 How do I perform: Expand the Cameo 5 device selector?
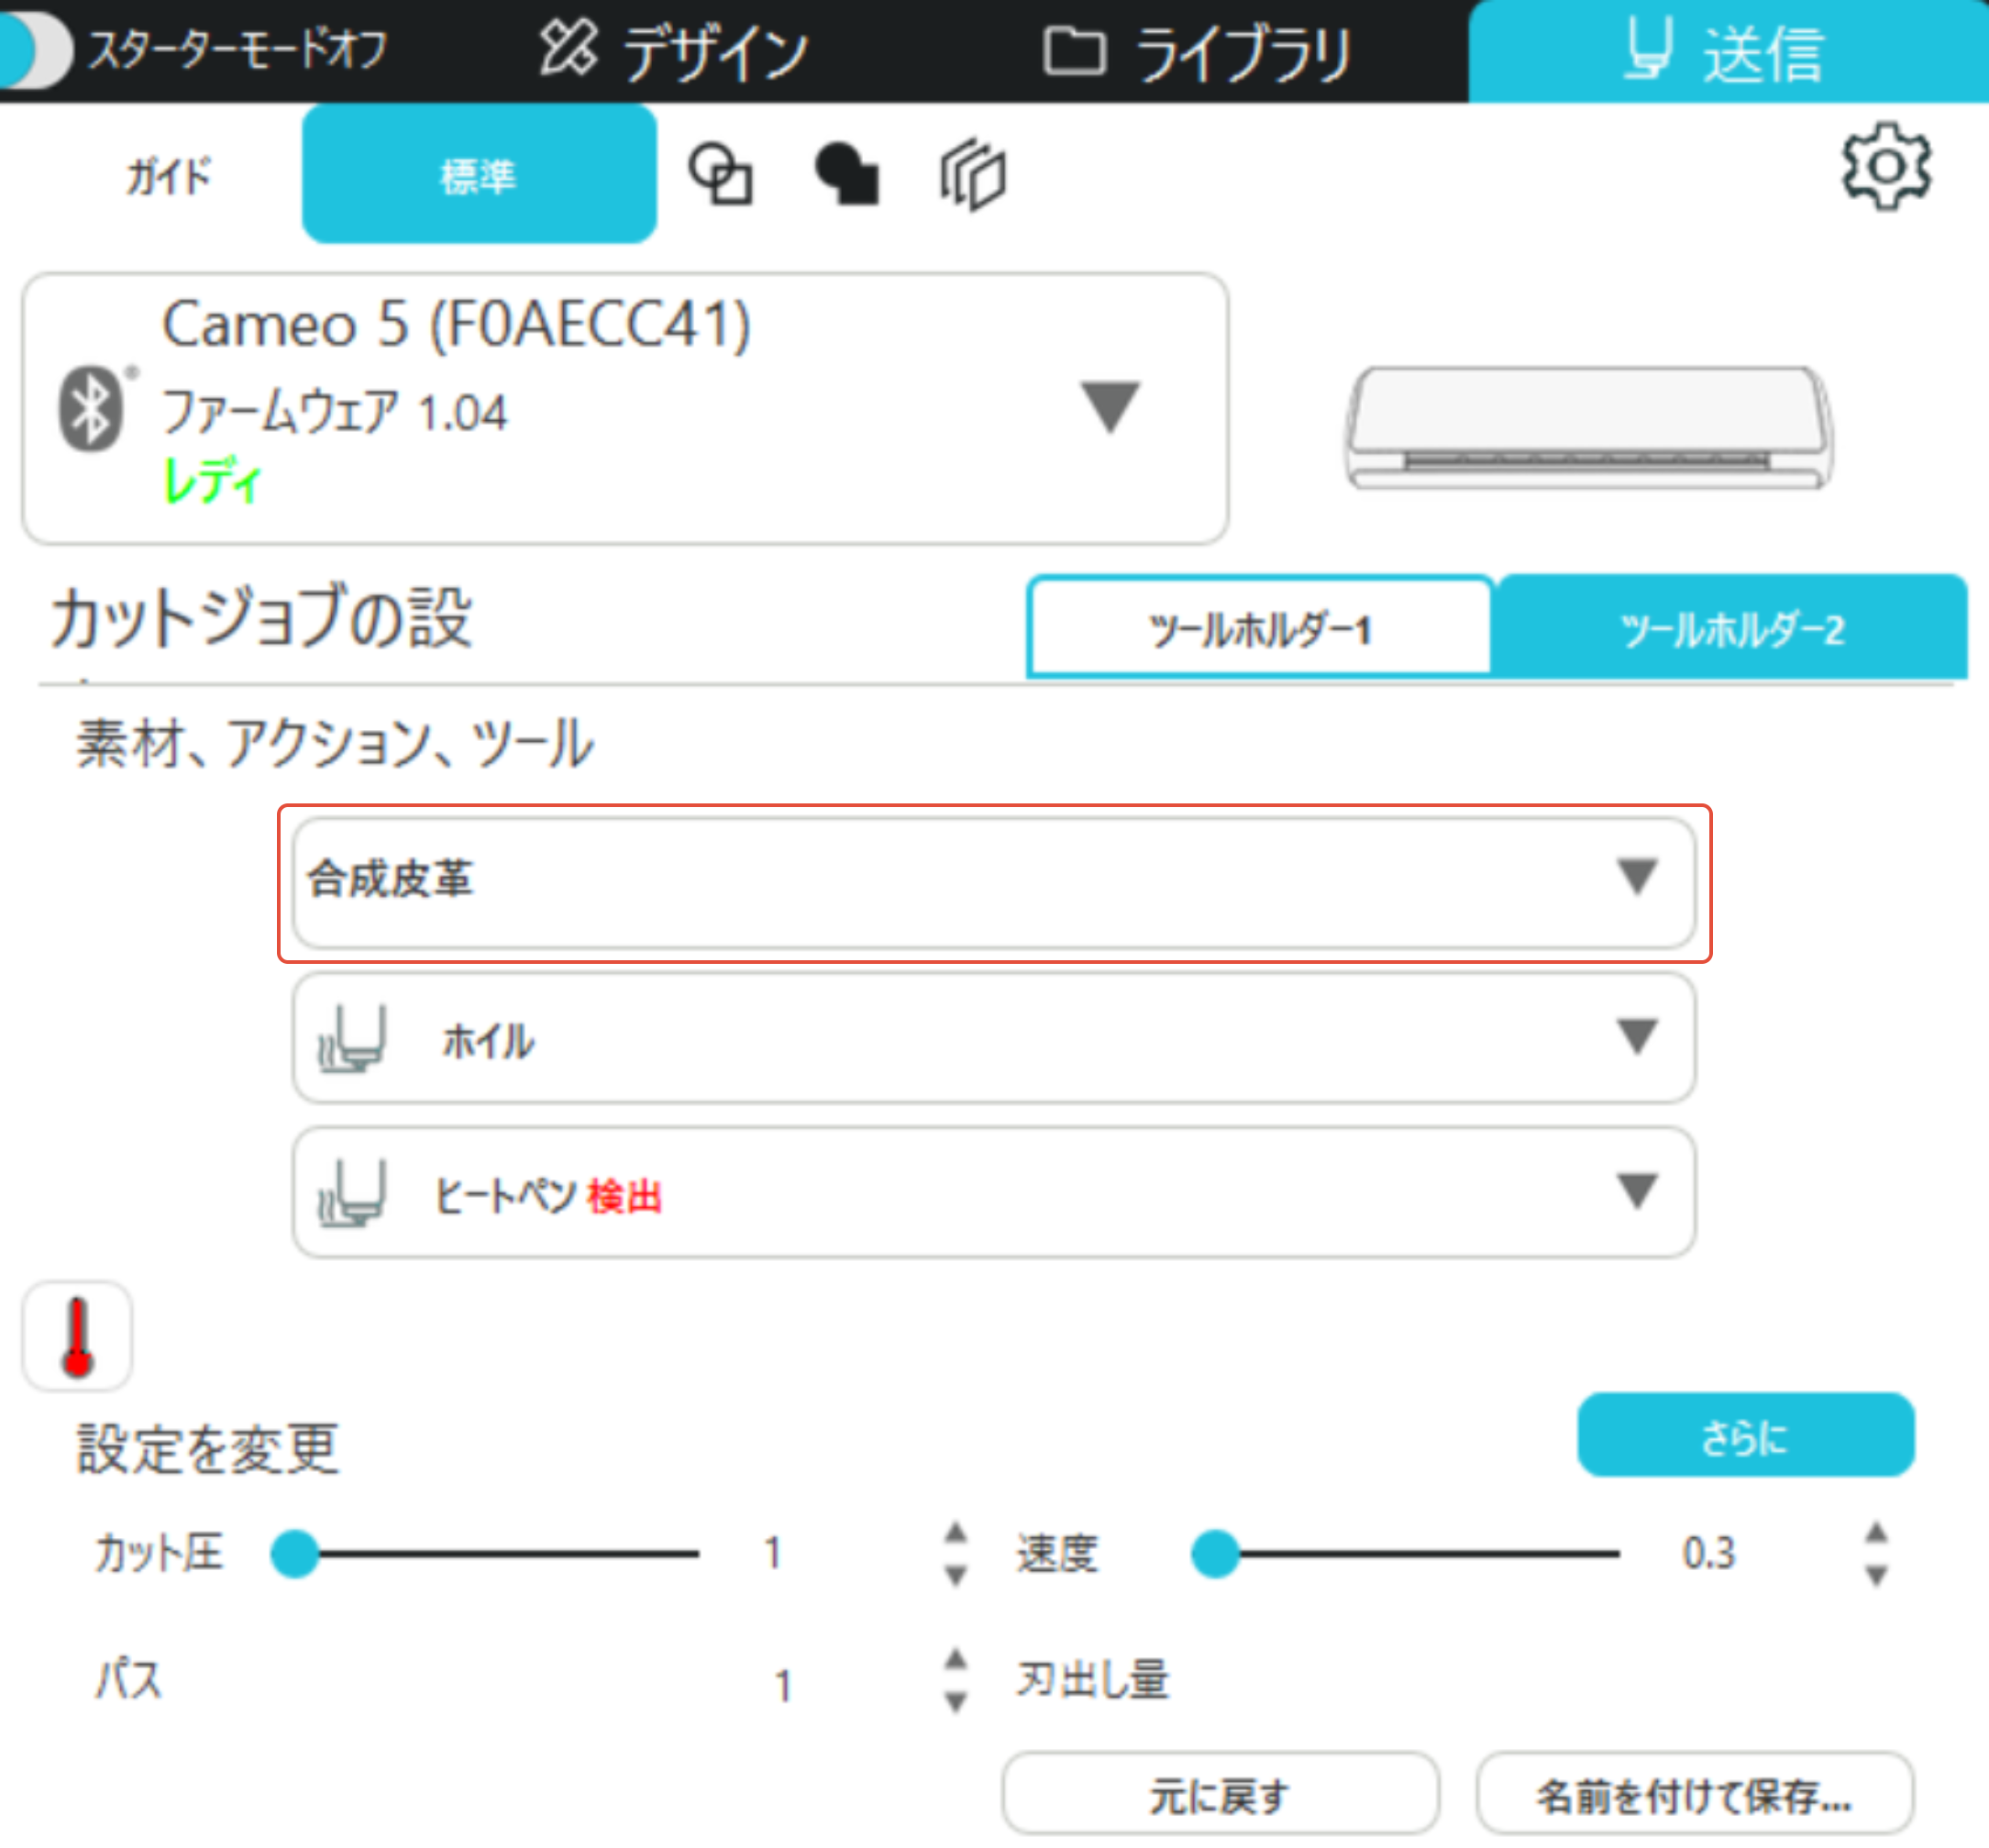coord(1109,407)
